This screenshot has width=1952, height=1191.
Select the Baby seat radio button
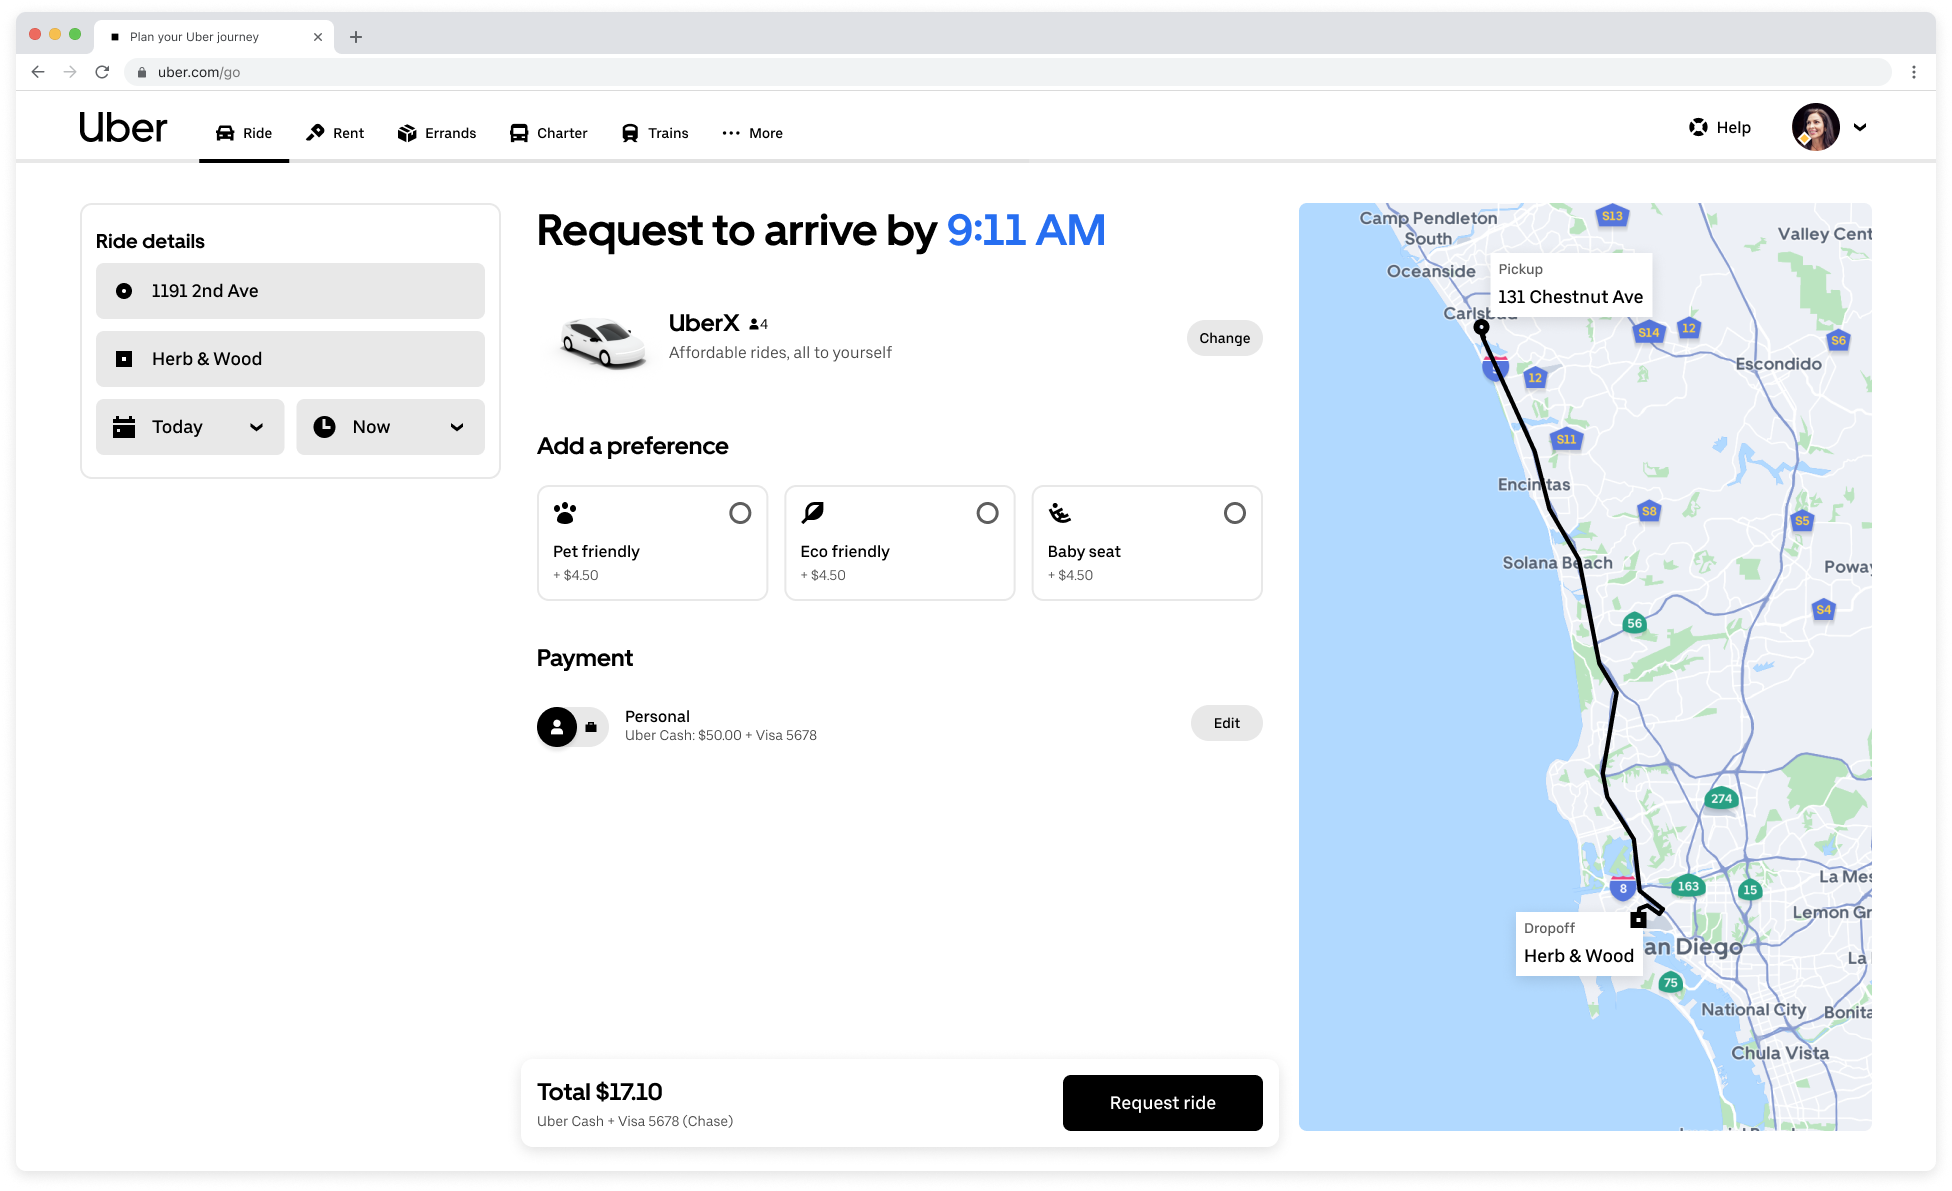tap(1235, 513)
